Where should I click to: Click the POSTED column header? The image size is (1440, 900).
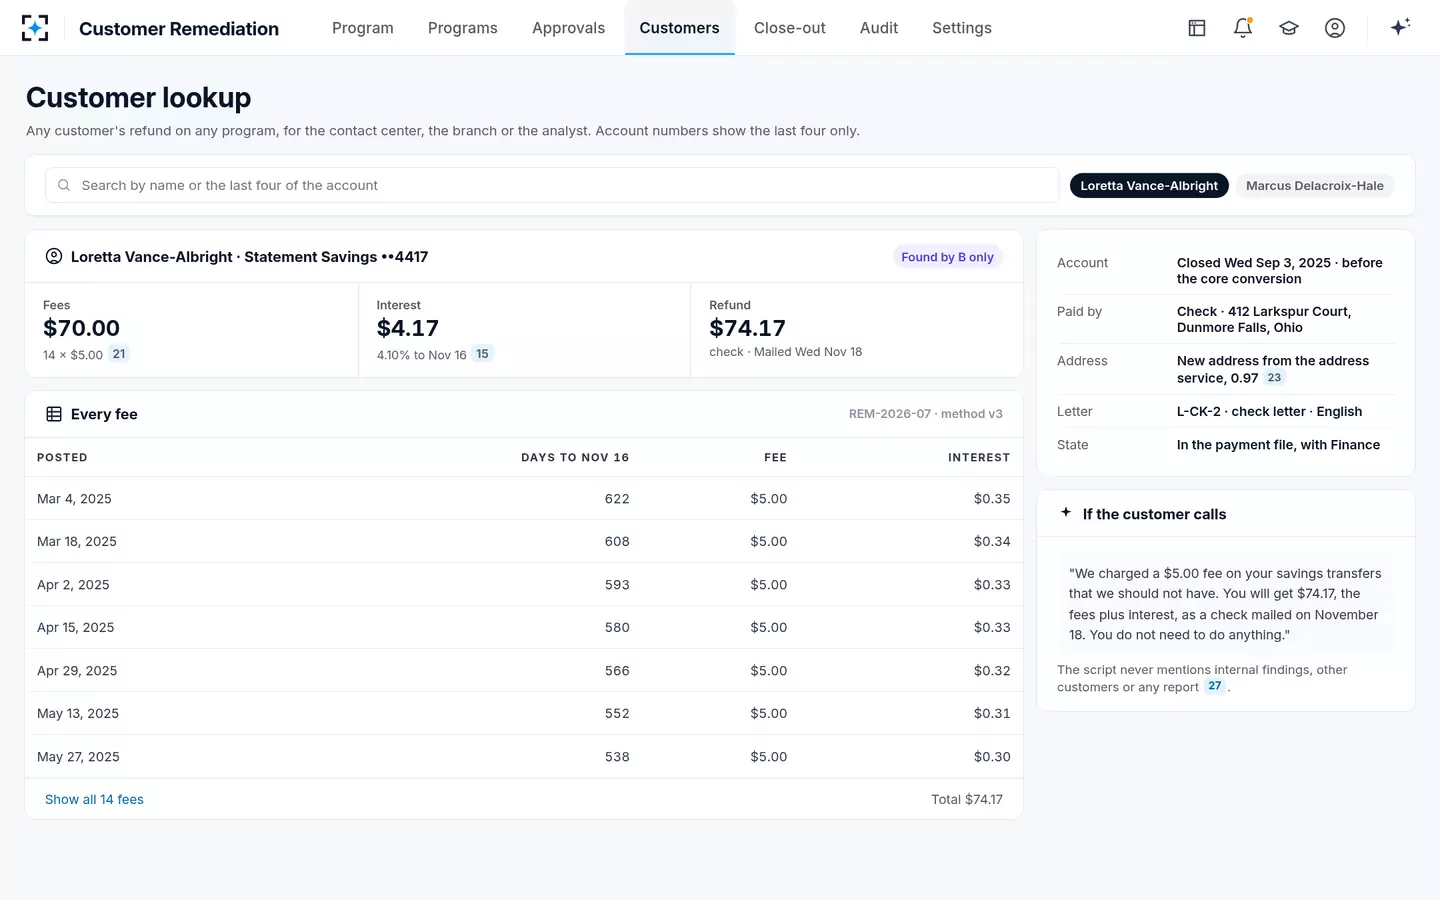point(62,457)
